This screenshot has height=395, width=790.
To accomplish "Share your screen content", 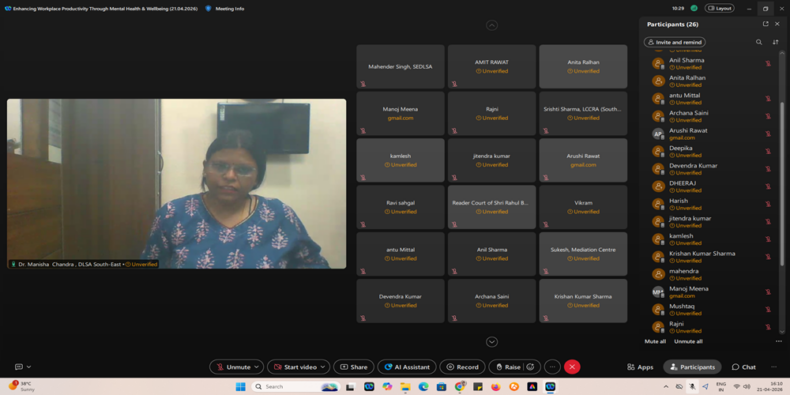I will [x=353, y=367].
